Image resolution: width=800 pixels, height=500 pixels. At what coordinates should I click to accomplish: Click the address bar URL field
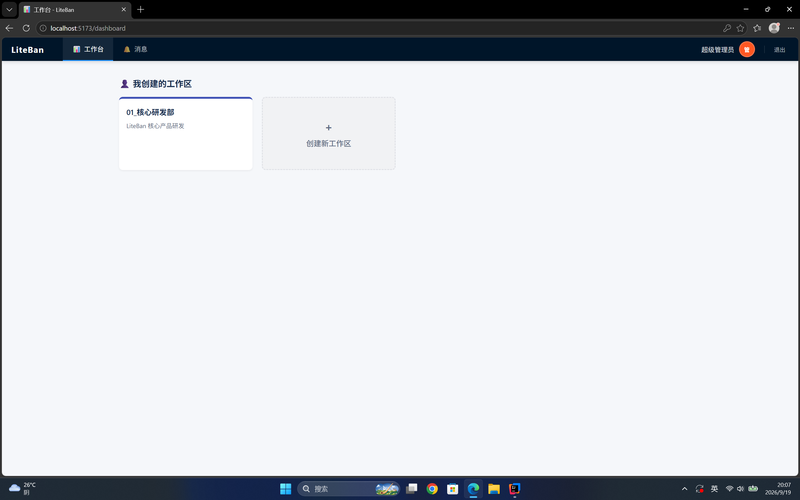pos(378,28)
